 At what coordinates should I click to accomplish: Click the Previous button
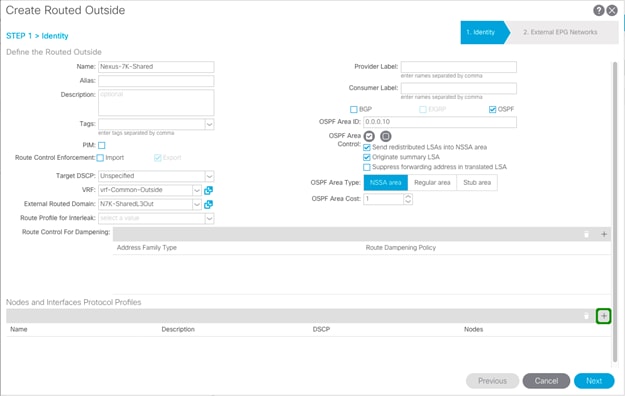point(492,381)
